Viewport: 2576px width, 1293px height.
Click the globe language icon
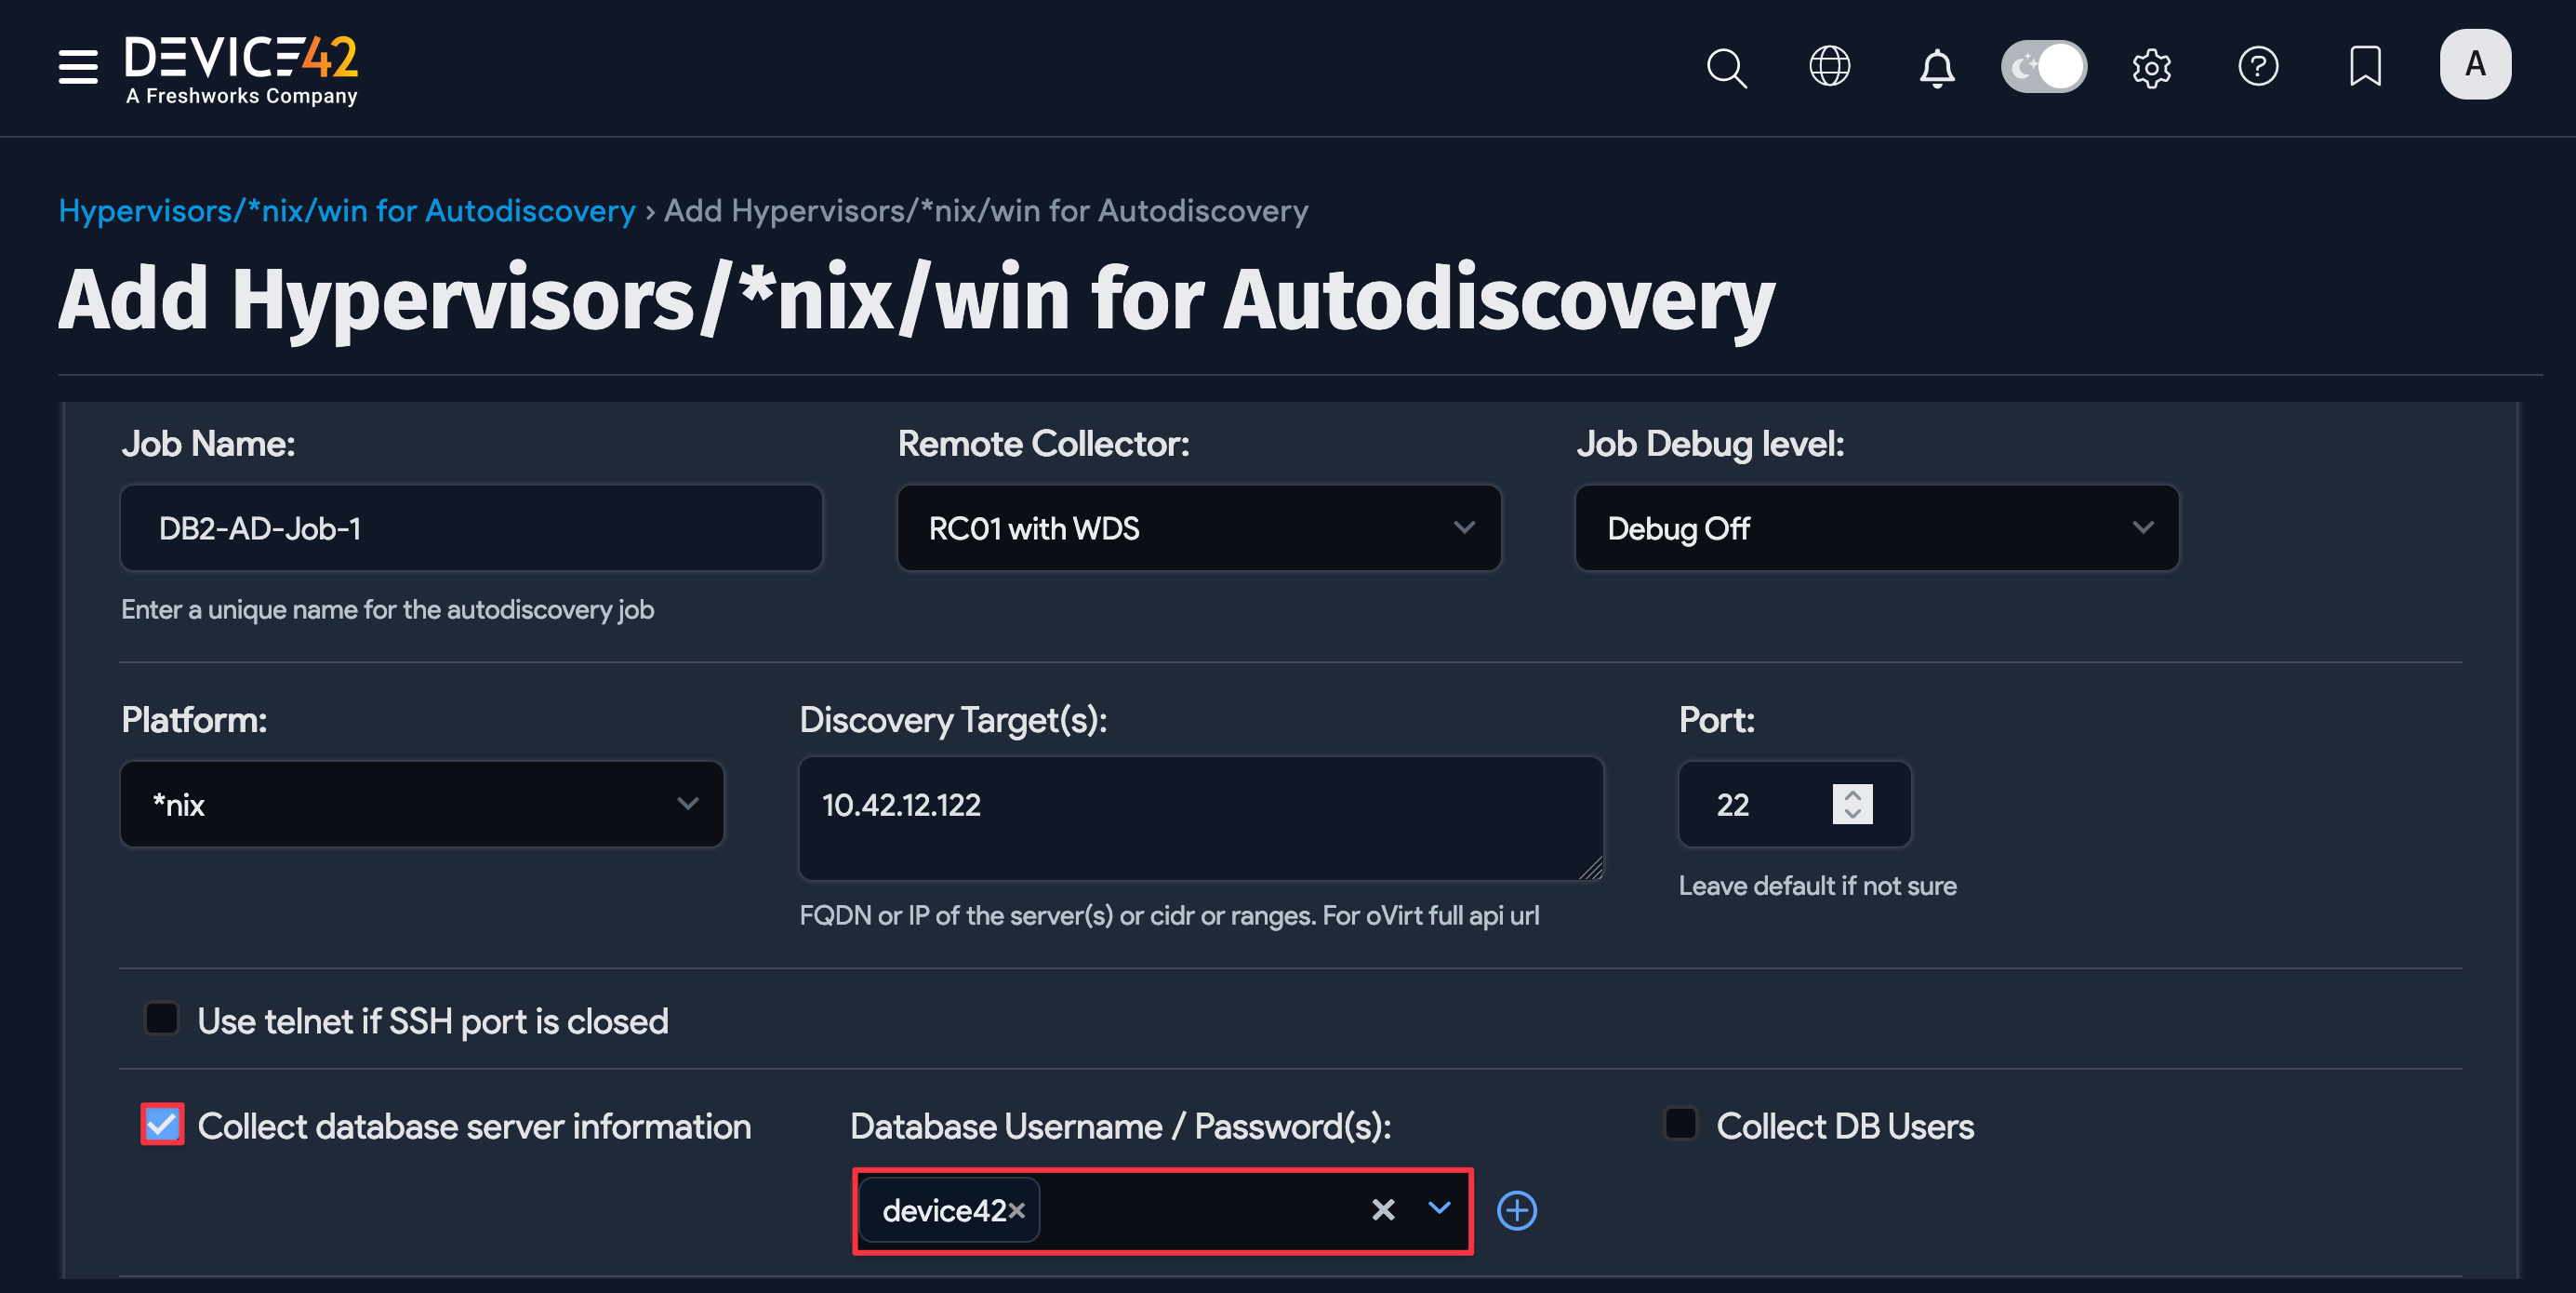coord(1830,67)
